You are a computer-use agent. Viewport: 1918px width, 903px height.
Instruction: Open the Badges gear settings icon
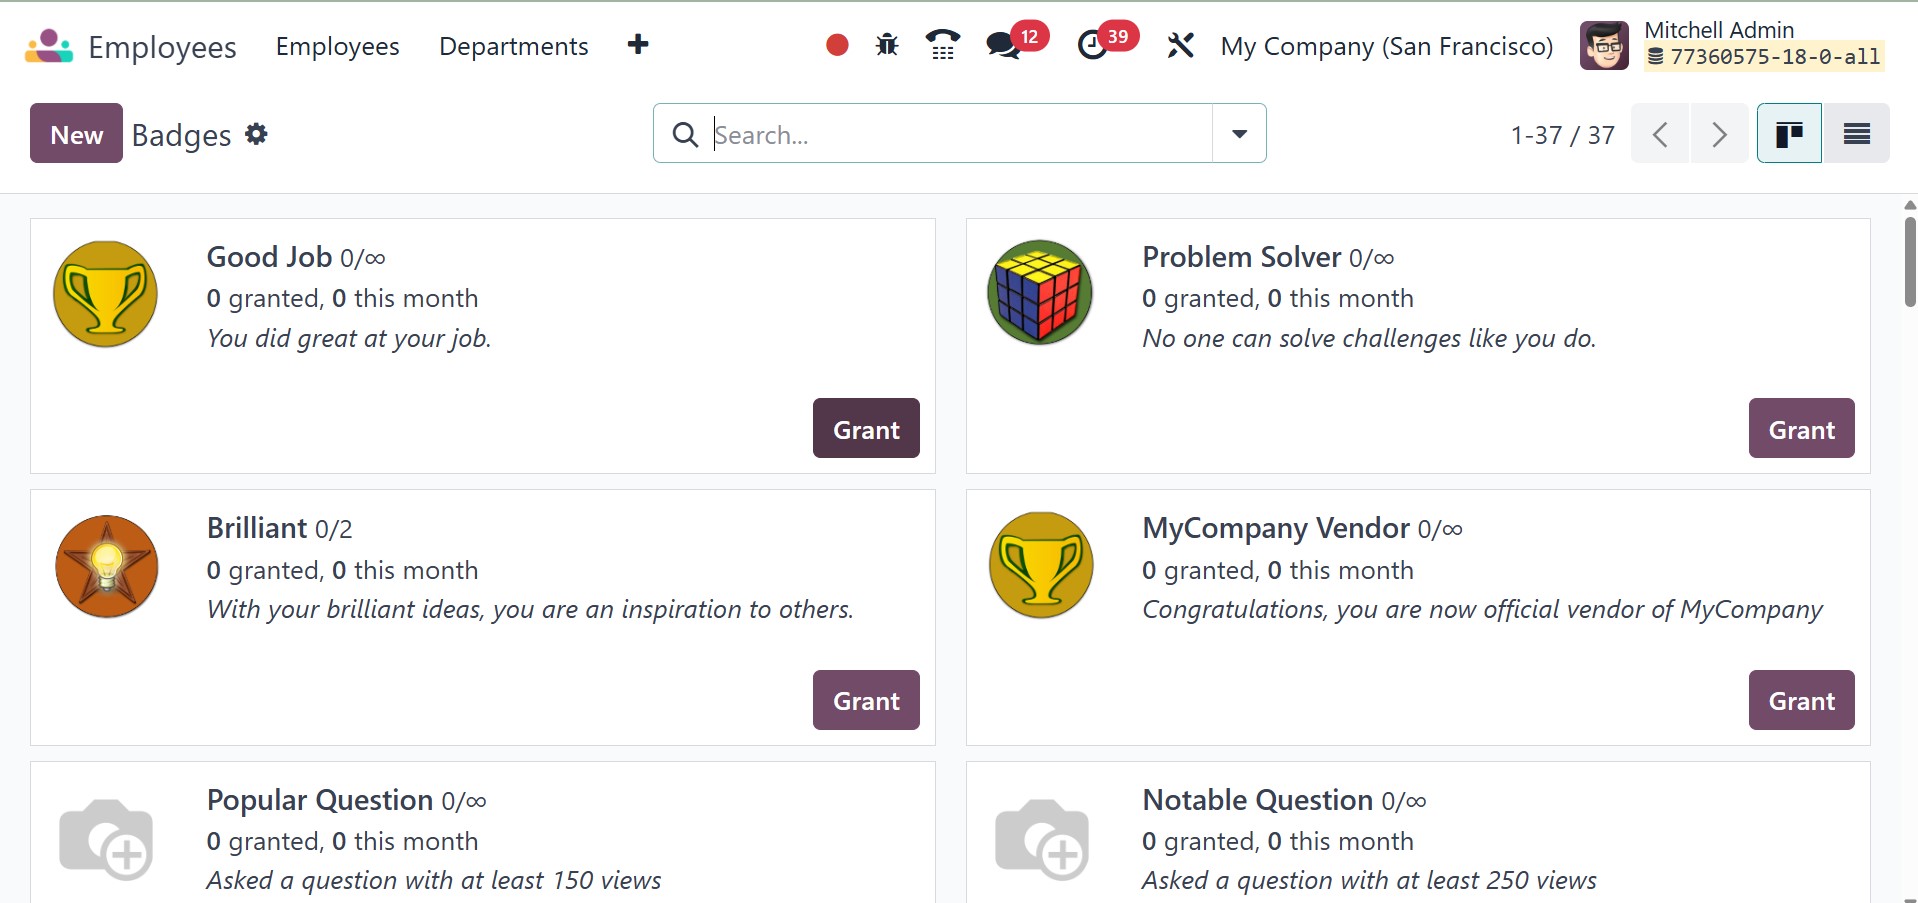(257, 134)
